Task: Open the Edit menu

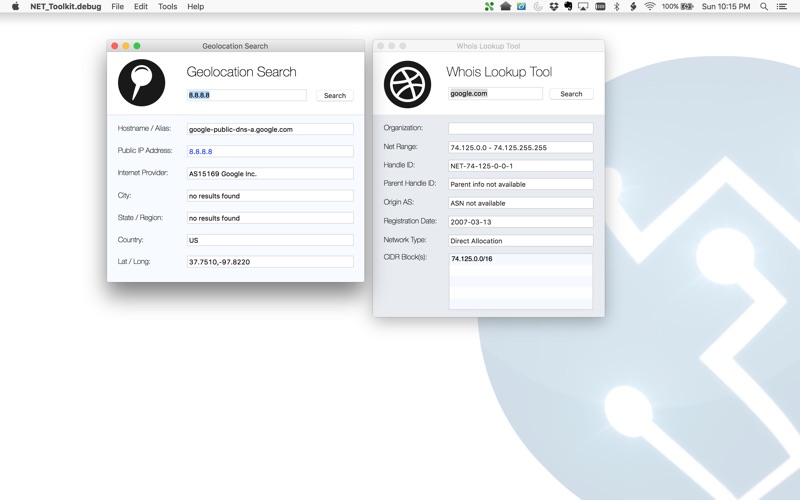Action: (x=141, y=7)
